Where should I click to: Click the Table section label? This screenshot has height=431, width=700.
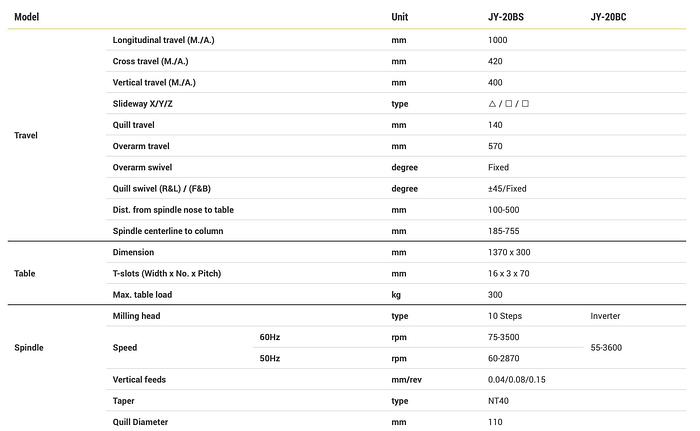[25, 273]
